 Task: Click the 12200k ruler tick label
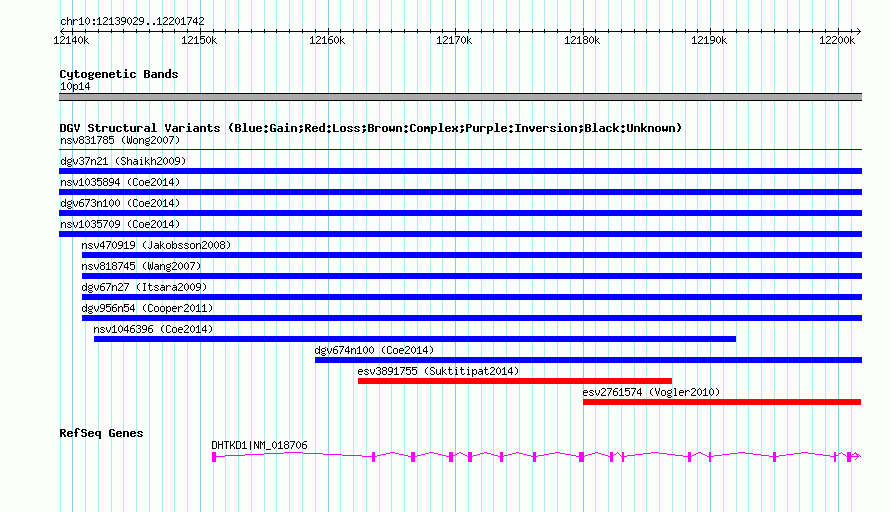pyautogui.click(x=837, y=40)
